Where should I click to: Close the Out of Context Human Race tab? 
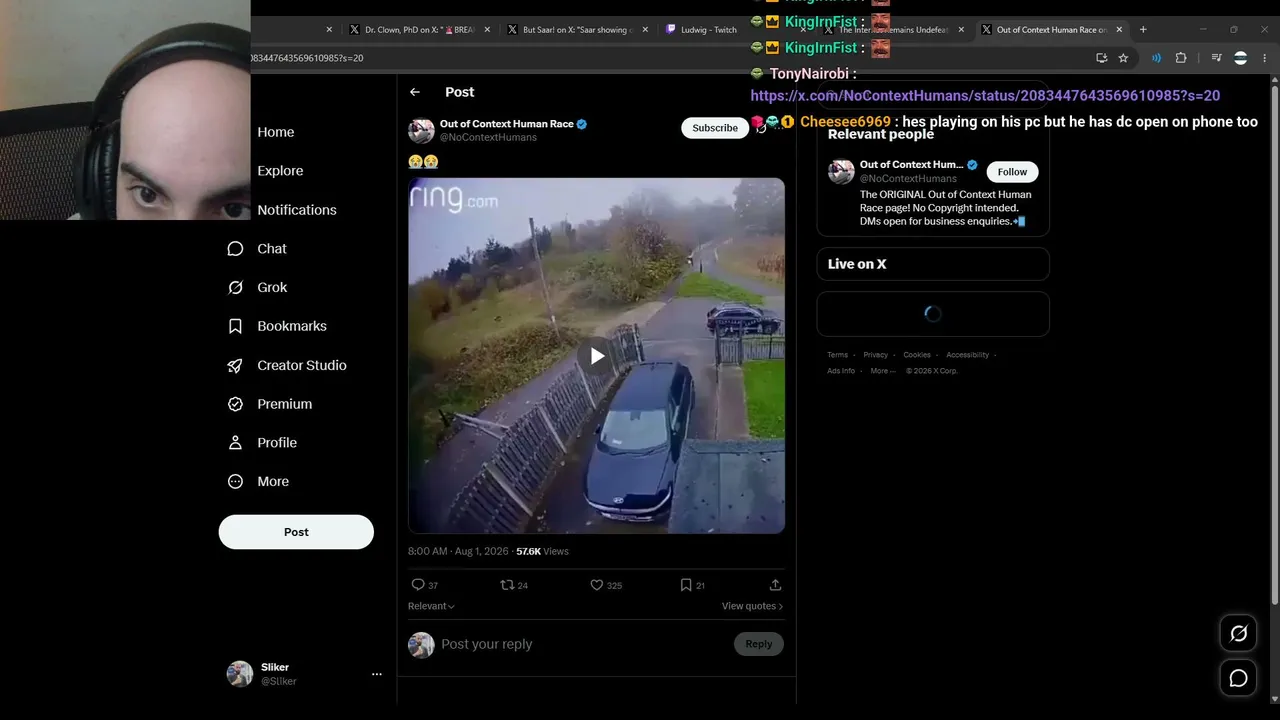click(x=1119, y=30)
